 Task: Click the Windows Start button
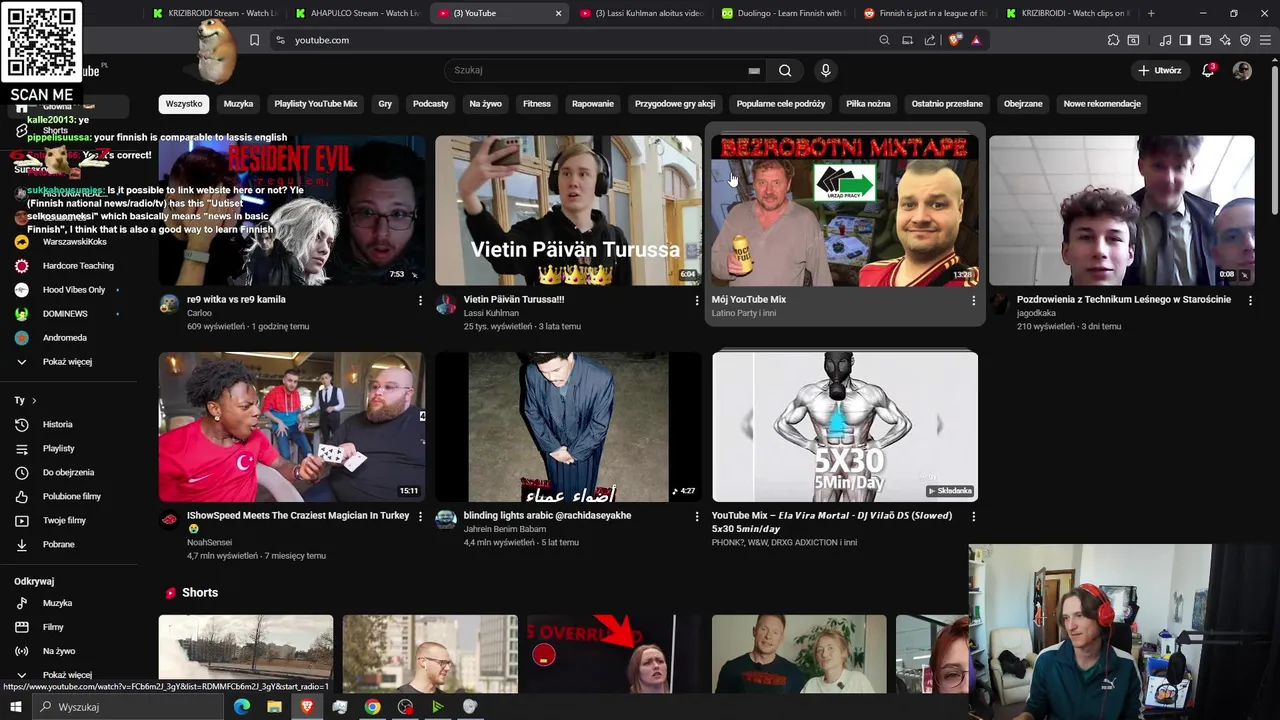pos(16,707)
